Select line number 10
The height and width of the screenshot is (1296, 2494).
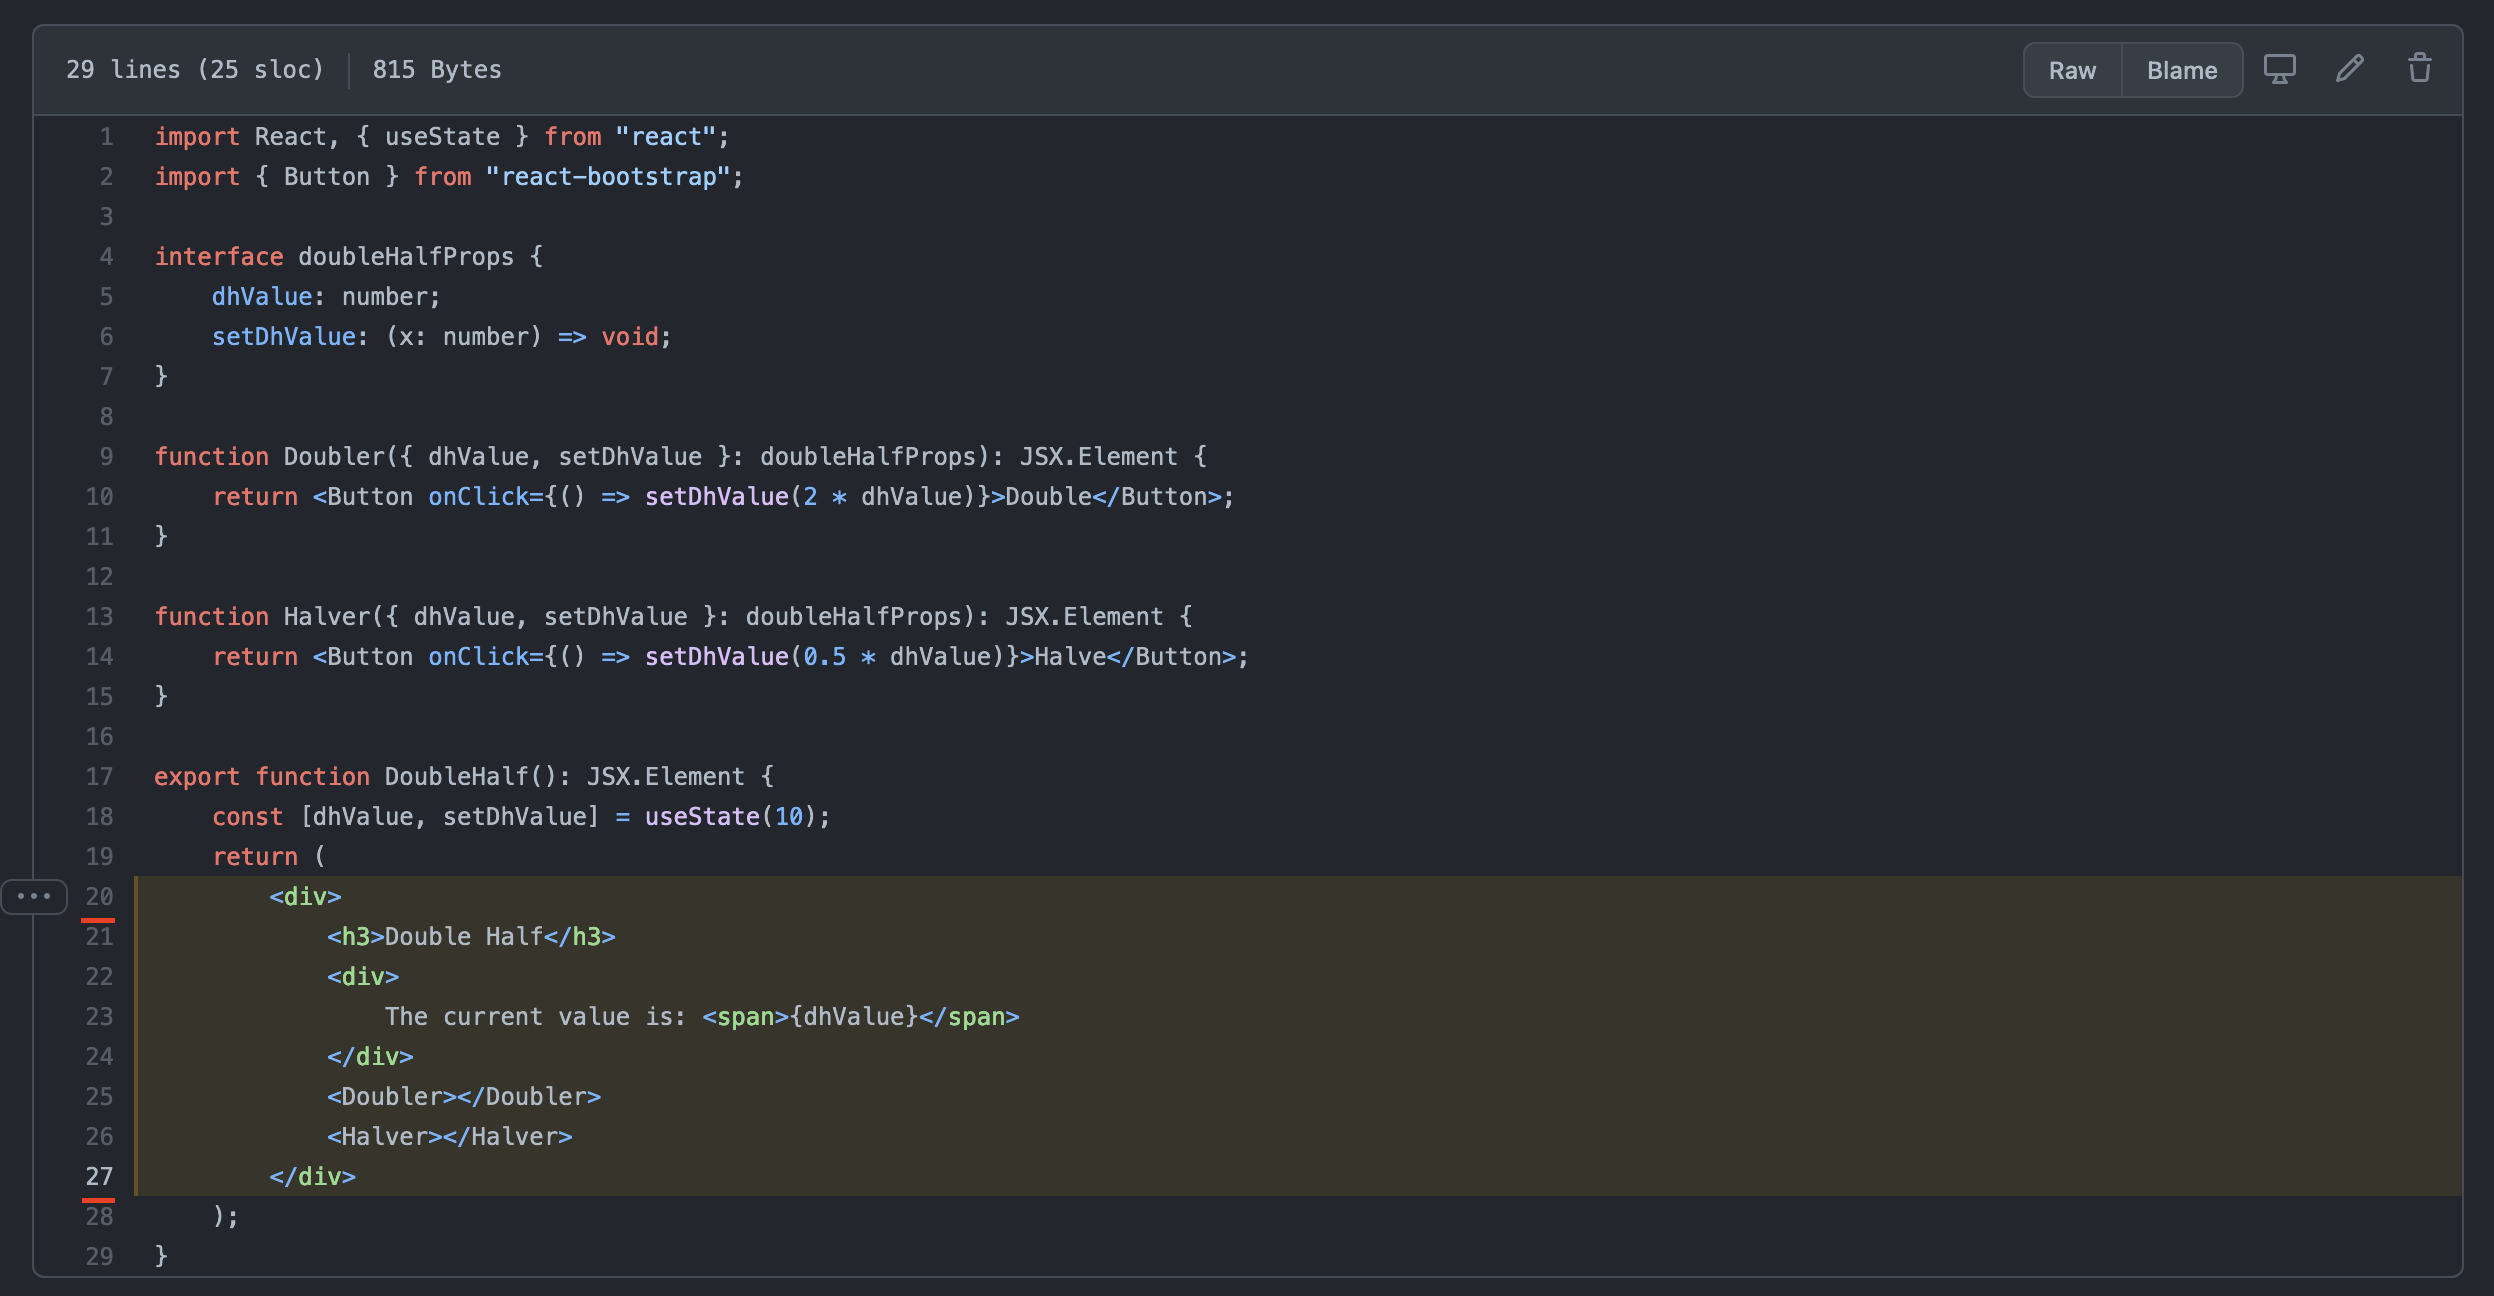coord(99,497)
